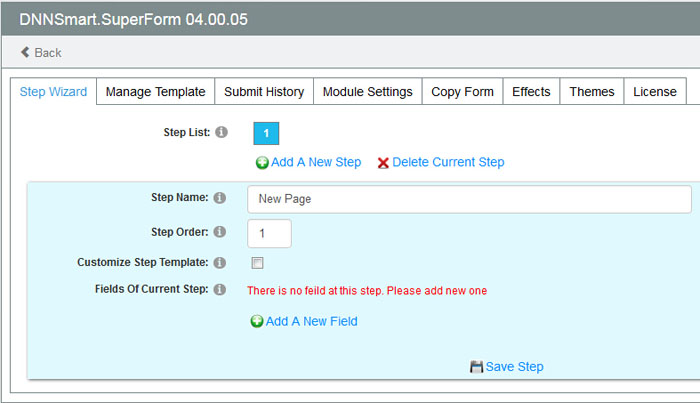
Task: Open Submit History tab
Action: [x=264, y=91]
